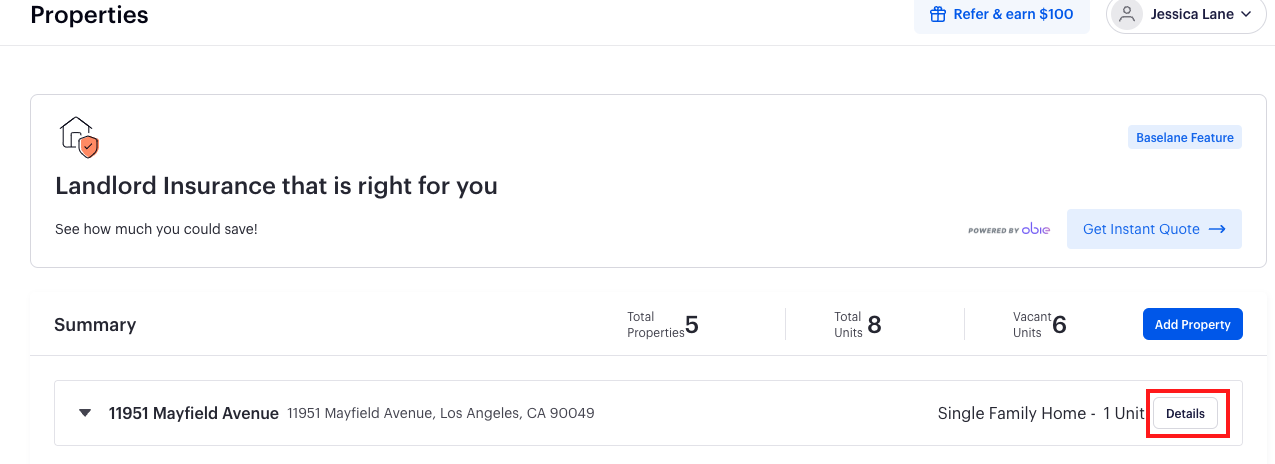Click the Jessica Lane profile avatar icon
Viewport: 1275px width, 464px height.
(x=1128, y=14)
